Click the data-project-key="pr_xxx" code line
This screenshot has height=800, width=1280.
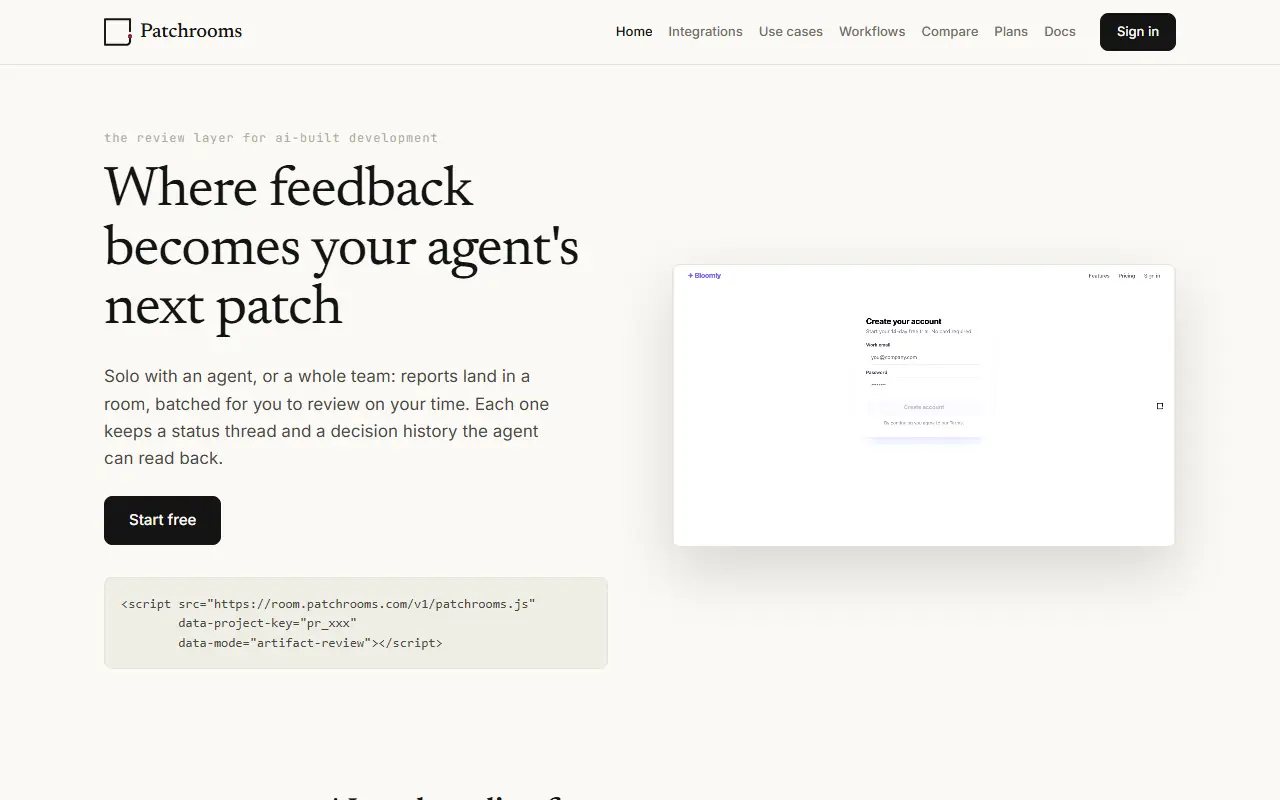[268, 623]
